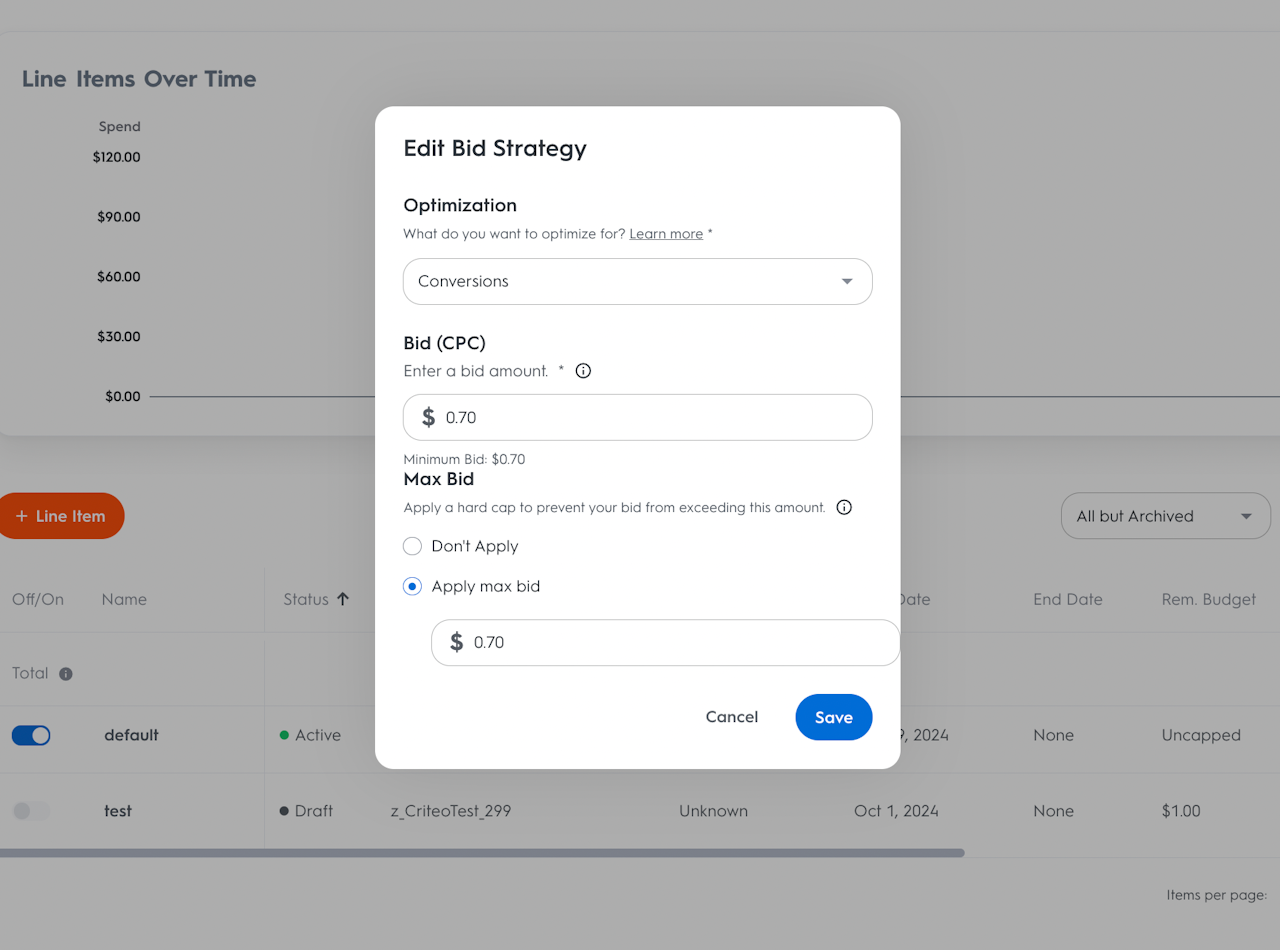Click the info icon next to Max Bid description
The width and height of the screenshot is (1280, 950).
[844, 507]
